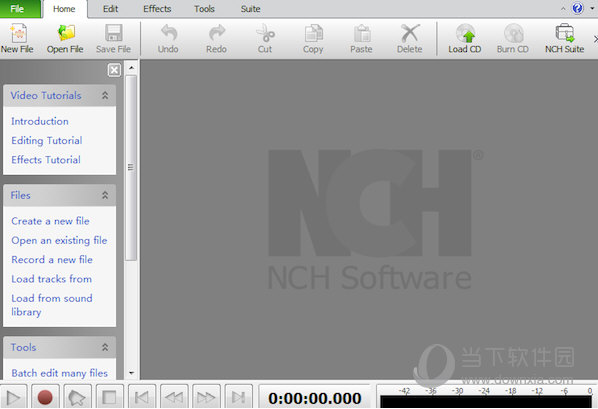Collapse the Files section
The width and height of the screenshot is (598, 409).
point(105,195)
